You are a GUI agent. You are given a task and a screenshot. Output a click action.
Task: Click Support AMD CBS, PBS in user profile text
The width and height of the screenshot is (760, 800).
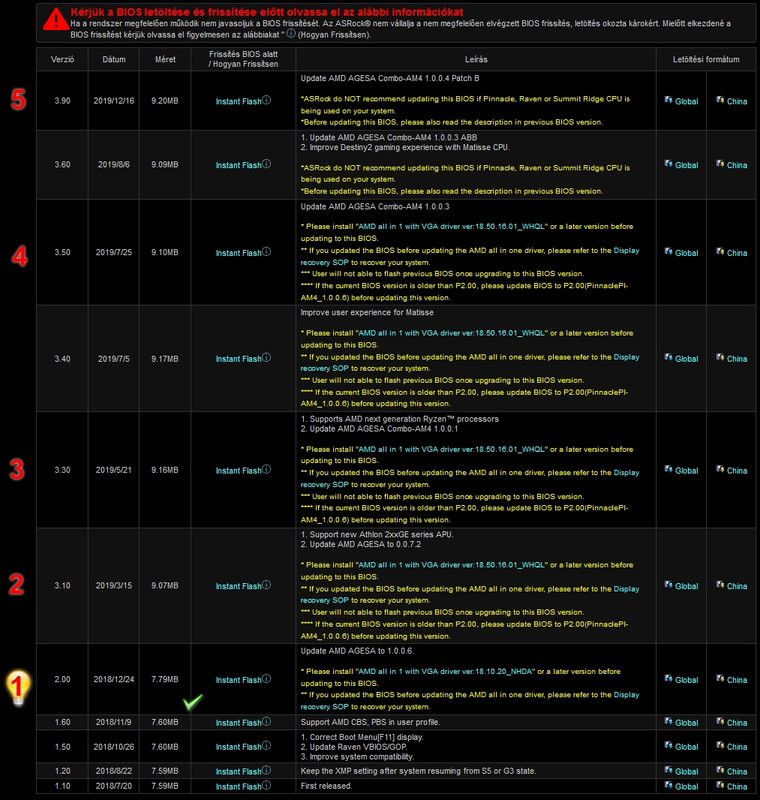[x=370, y=722]
